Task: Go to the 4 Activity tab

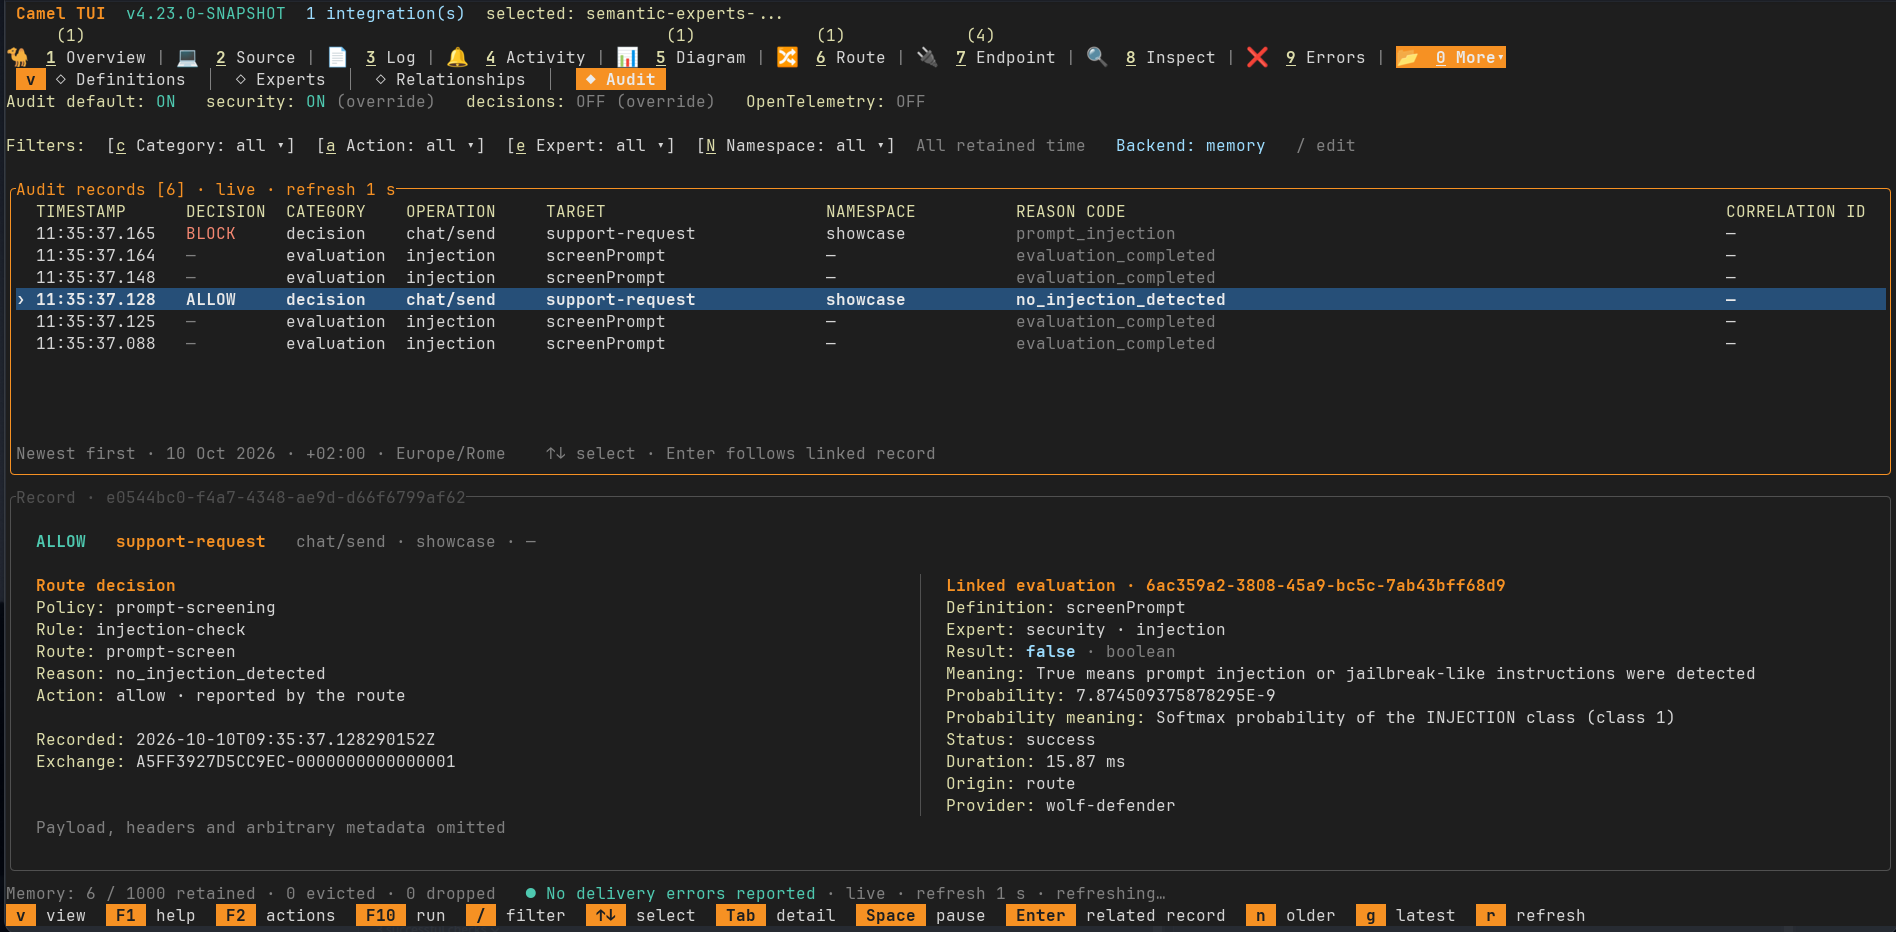Action: click(x=536, y=57)
